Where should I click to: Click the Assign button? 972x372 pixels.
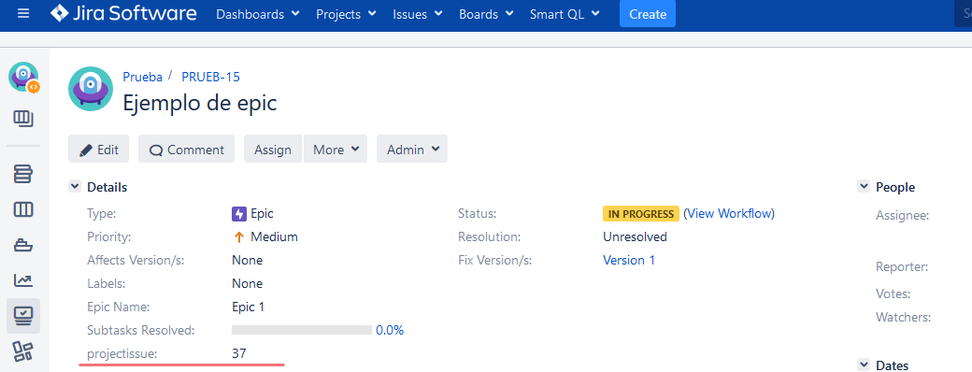[x=273, y=149]
